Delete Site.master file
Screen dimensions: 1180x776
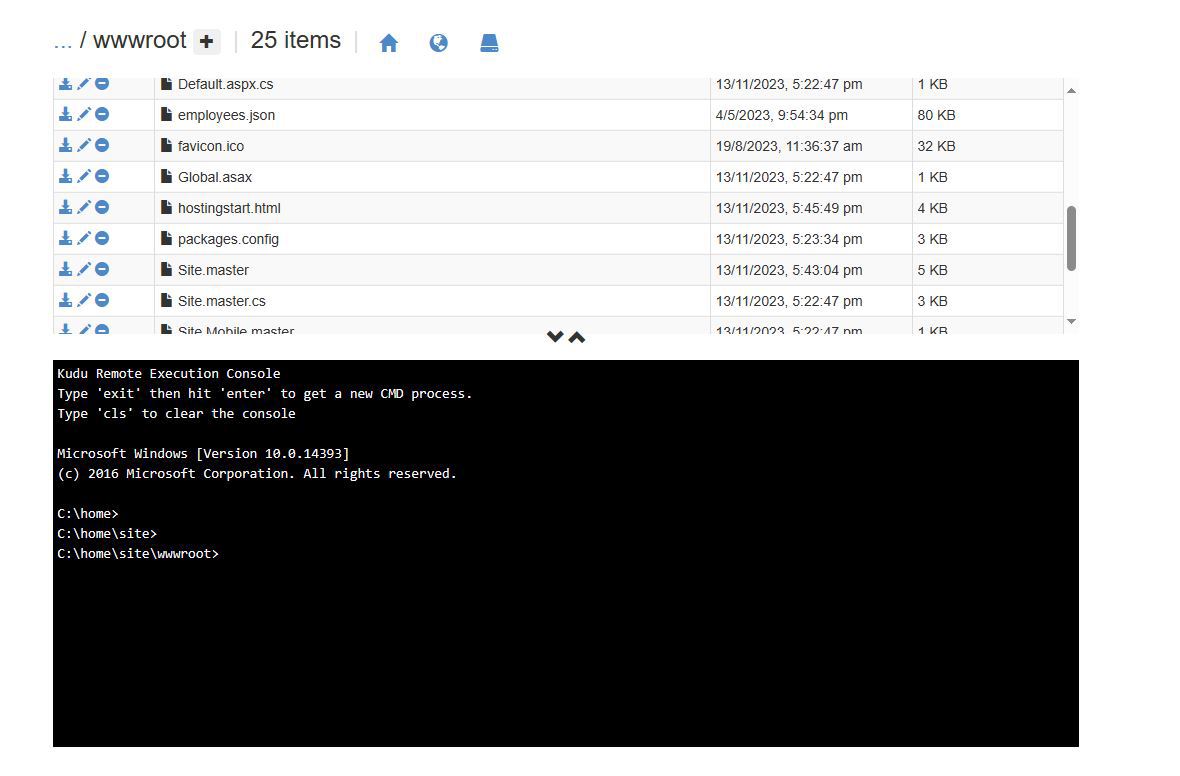tap(102, 269)
